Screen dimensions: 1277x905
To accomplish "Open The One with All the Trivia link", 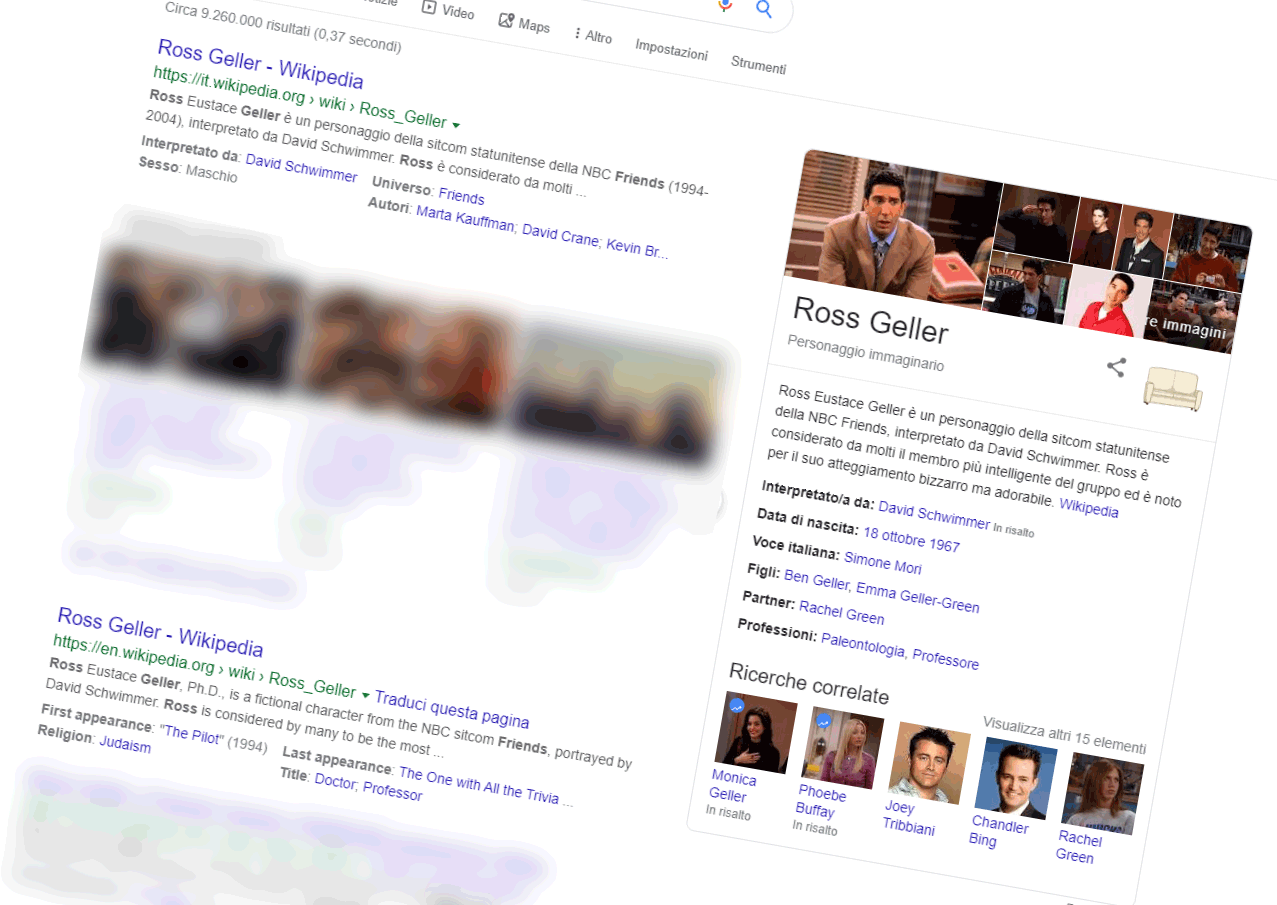I will pos(486,787).
